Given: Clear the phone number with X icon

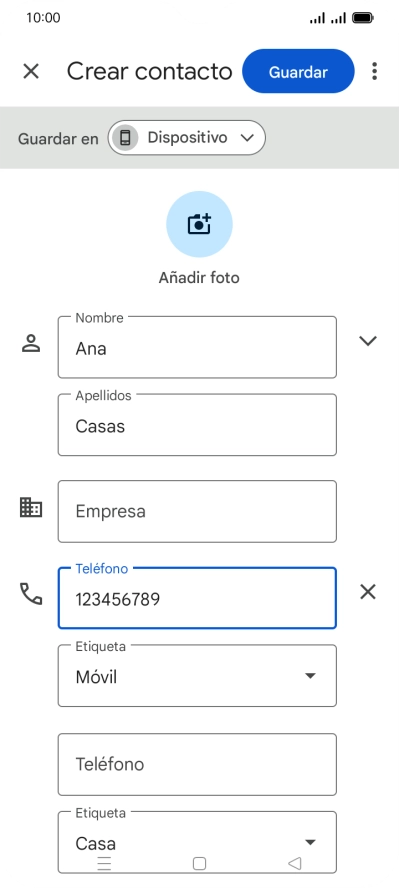Looking at the screenshot, I should pos(368,592).
